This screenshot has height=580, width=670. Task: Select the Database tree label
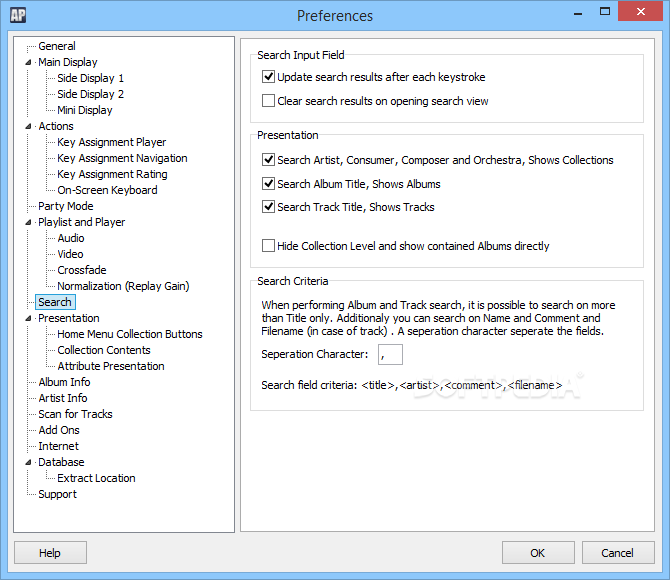point(61,462)
